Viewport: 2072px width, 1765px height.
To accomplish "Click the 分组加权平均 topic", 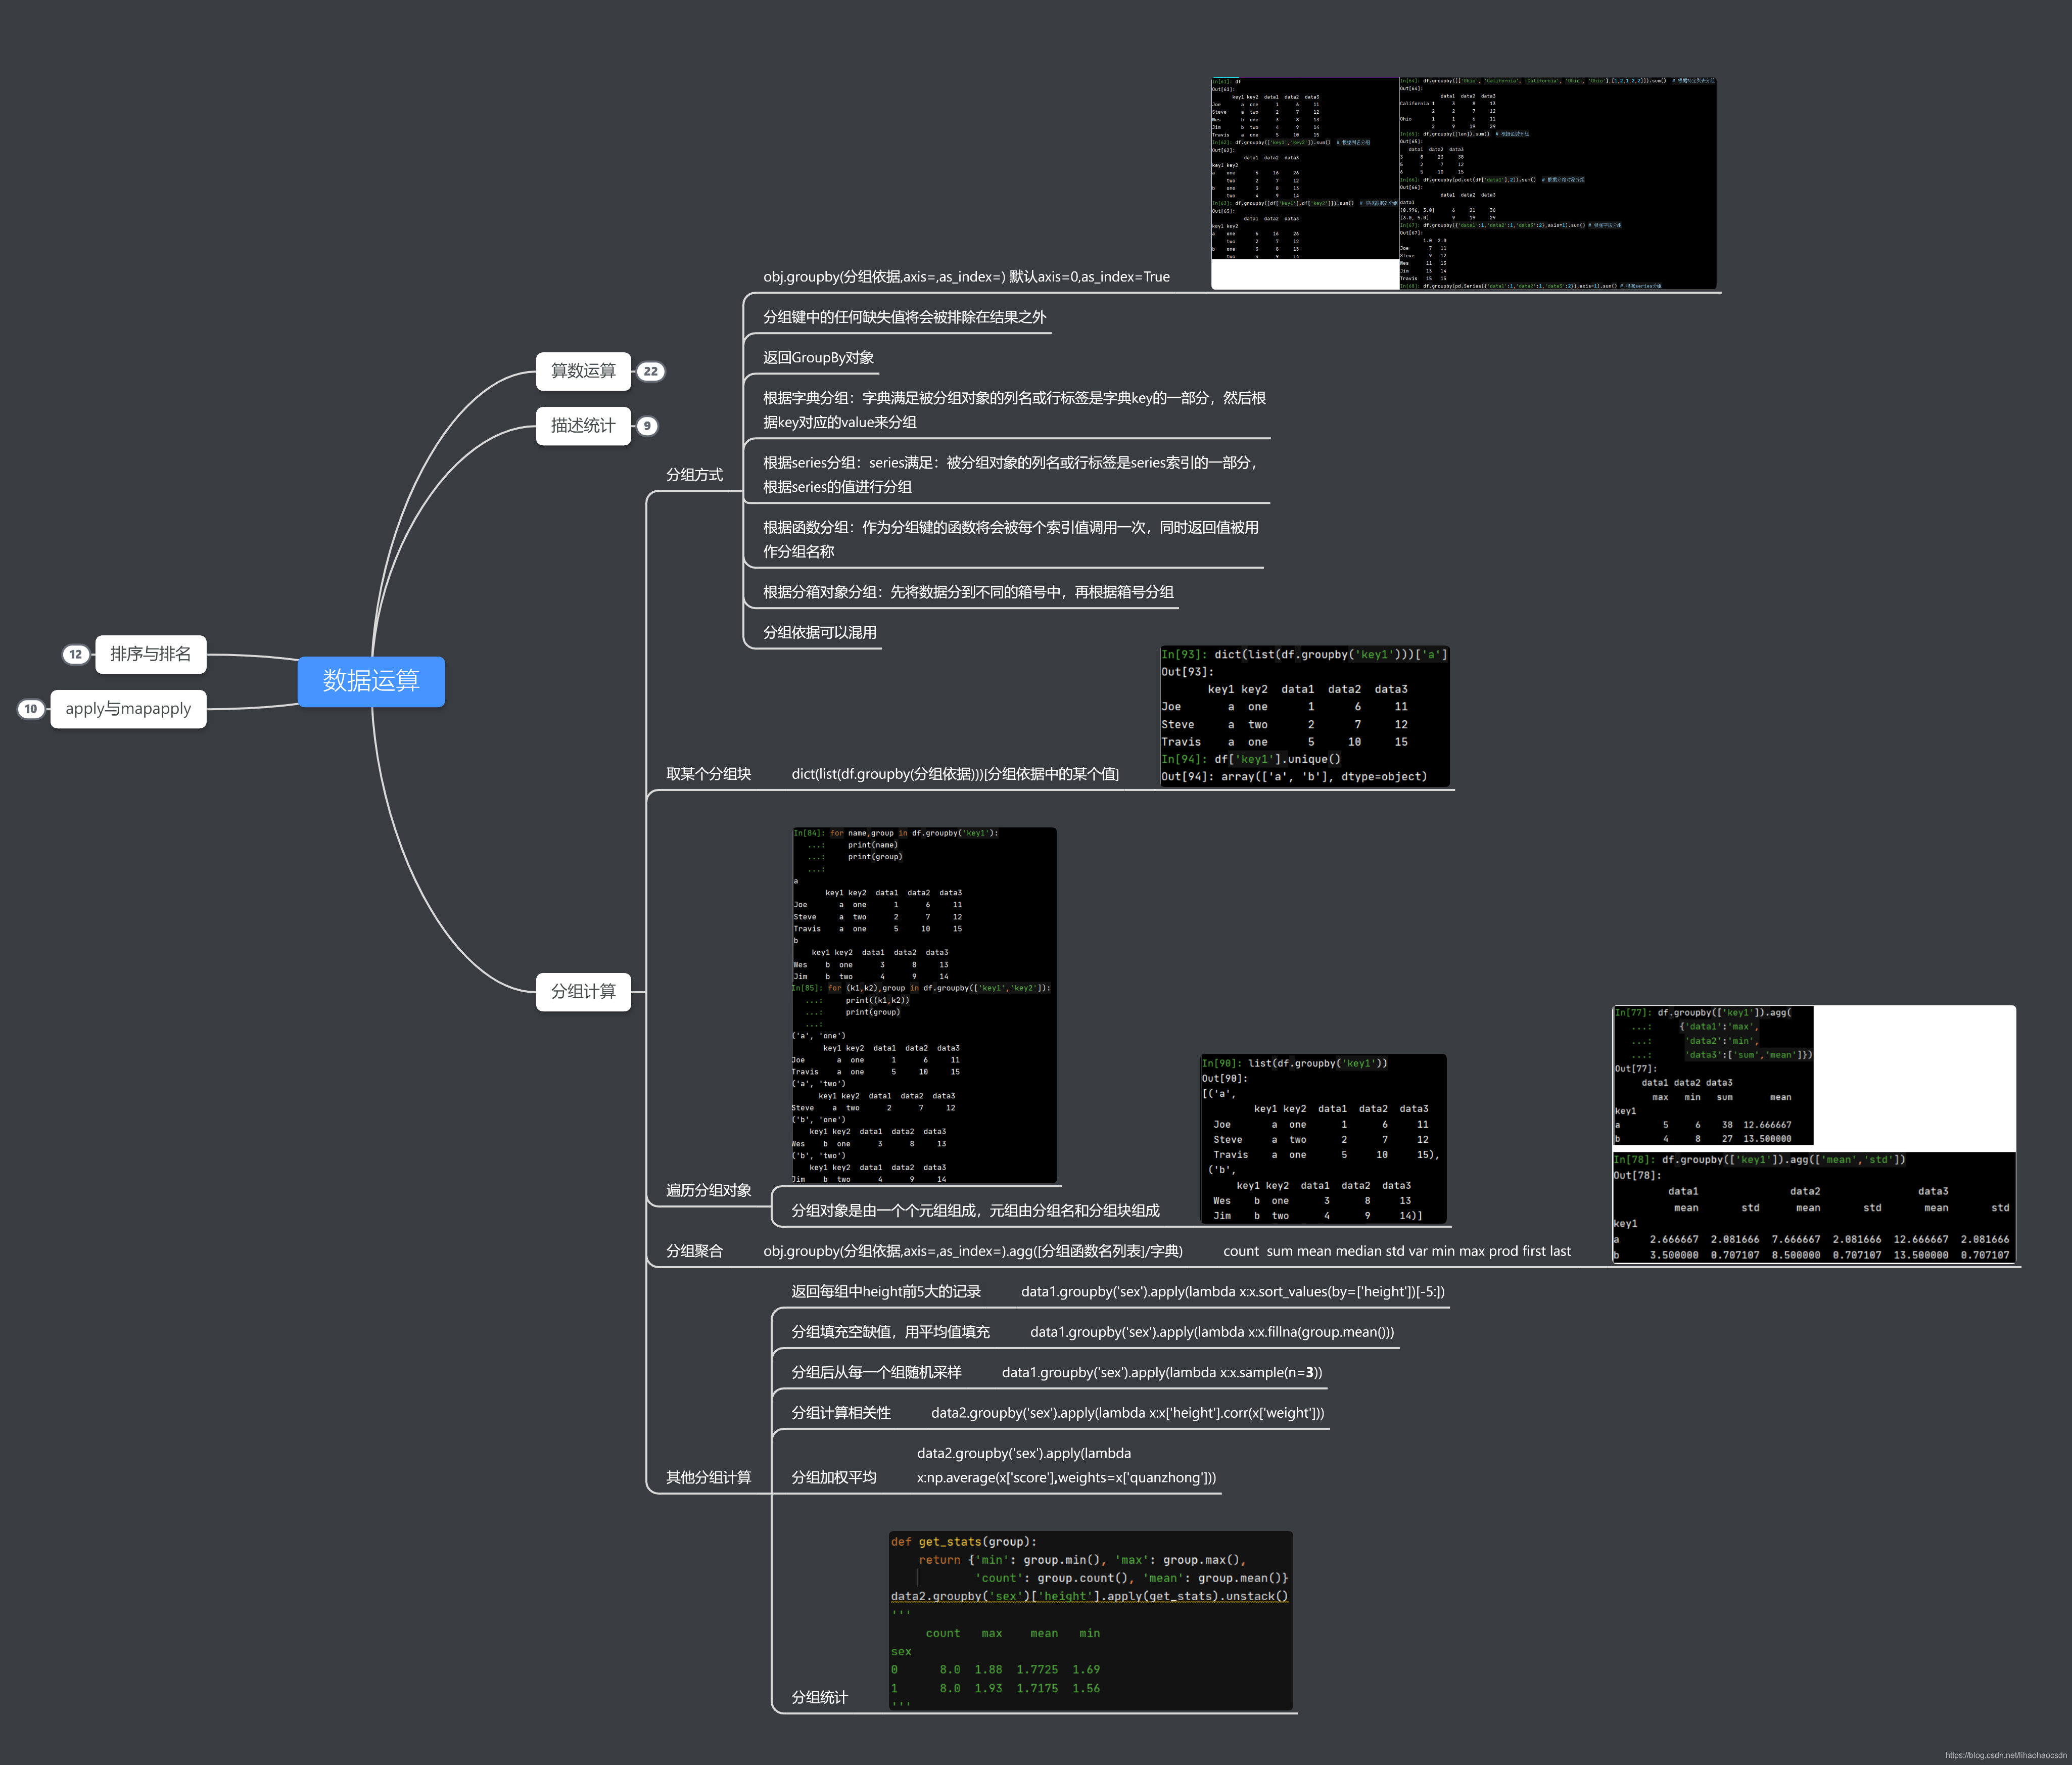I will click(x=834, y=1478).
